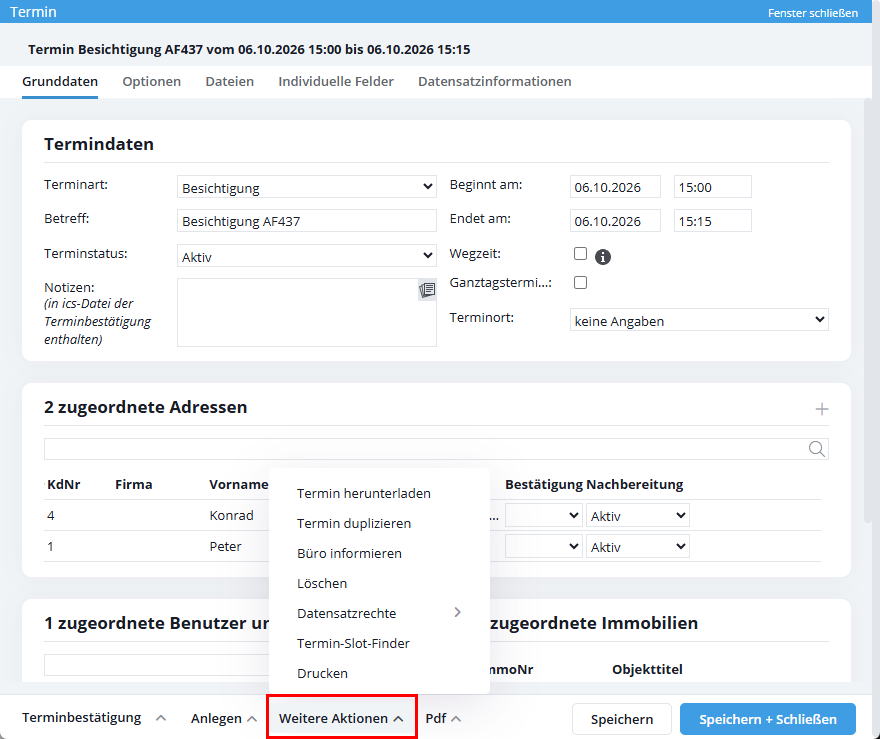880x739 pixels.
Task: Open Bestätigung dropdown in Konrad's row
Action: (543, 515)
